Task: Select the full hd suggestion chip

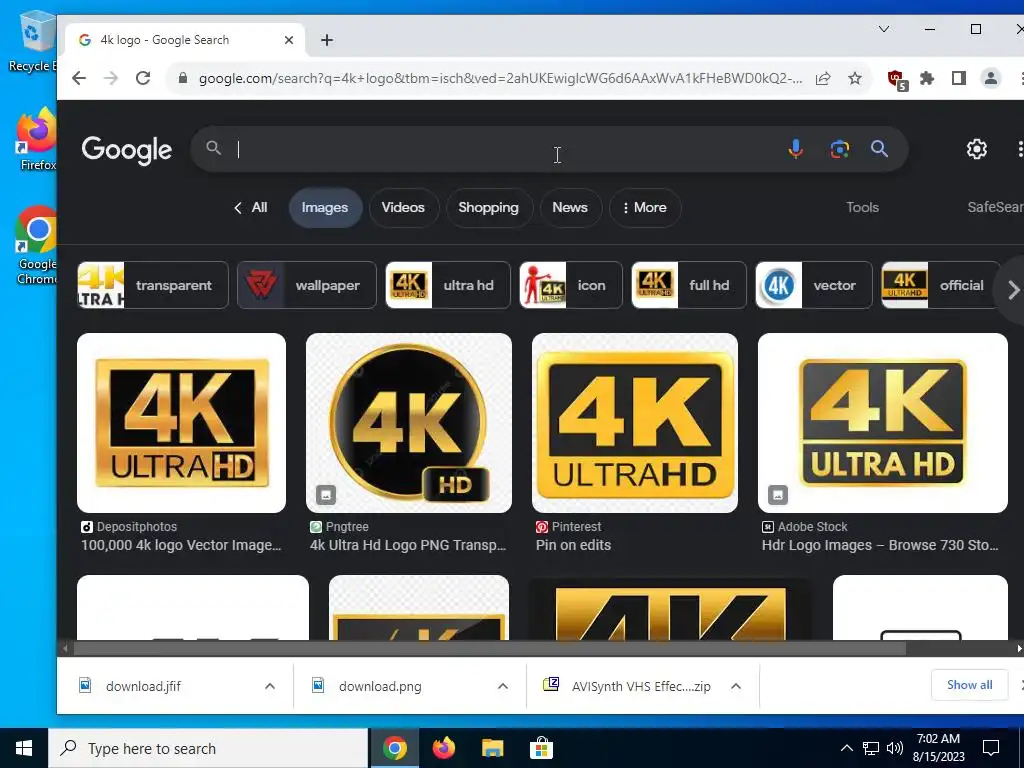Action: pos(688,285)
